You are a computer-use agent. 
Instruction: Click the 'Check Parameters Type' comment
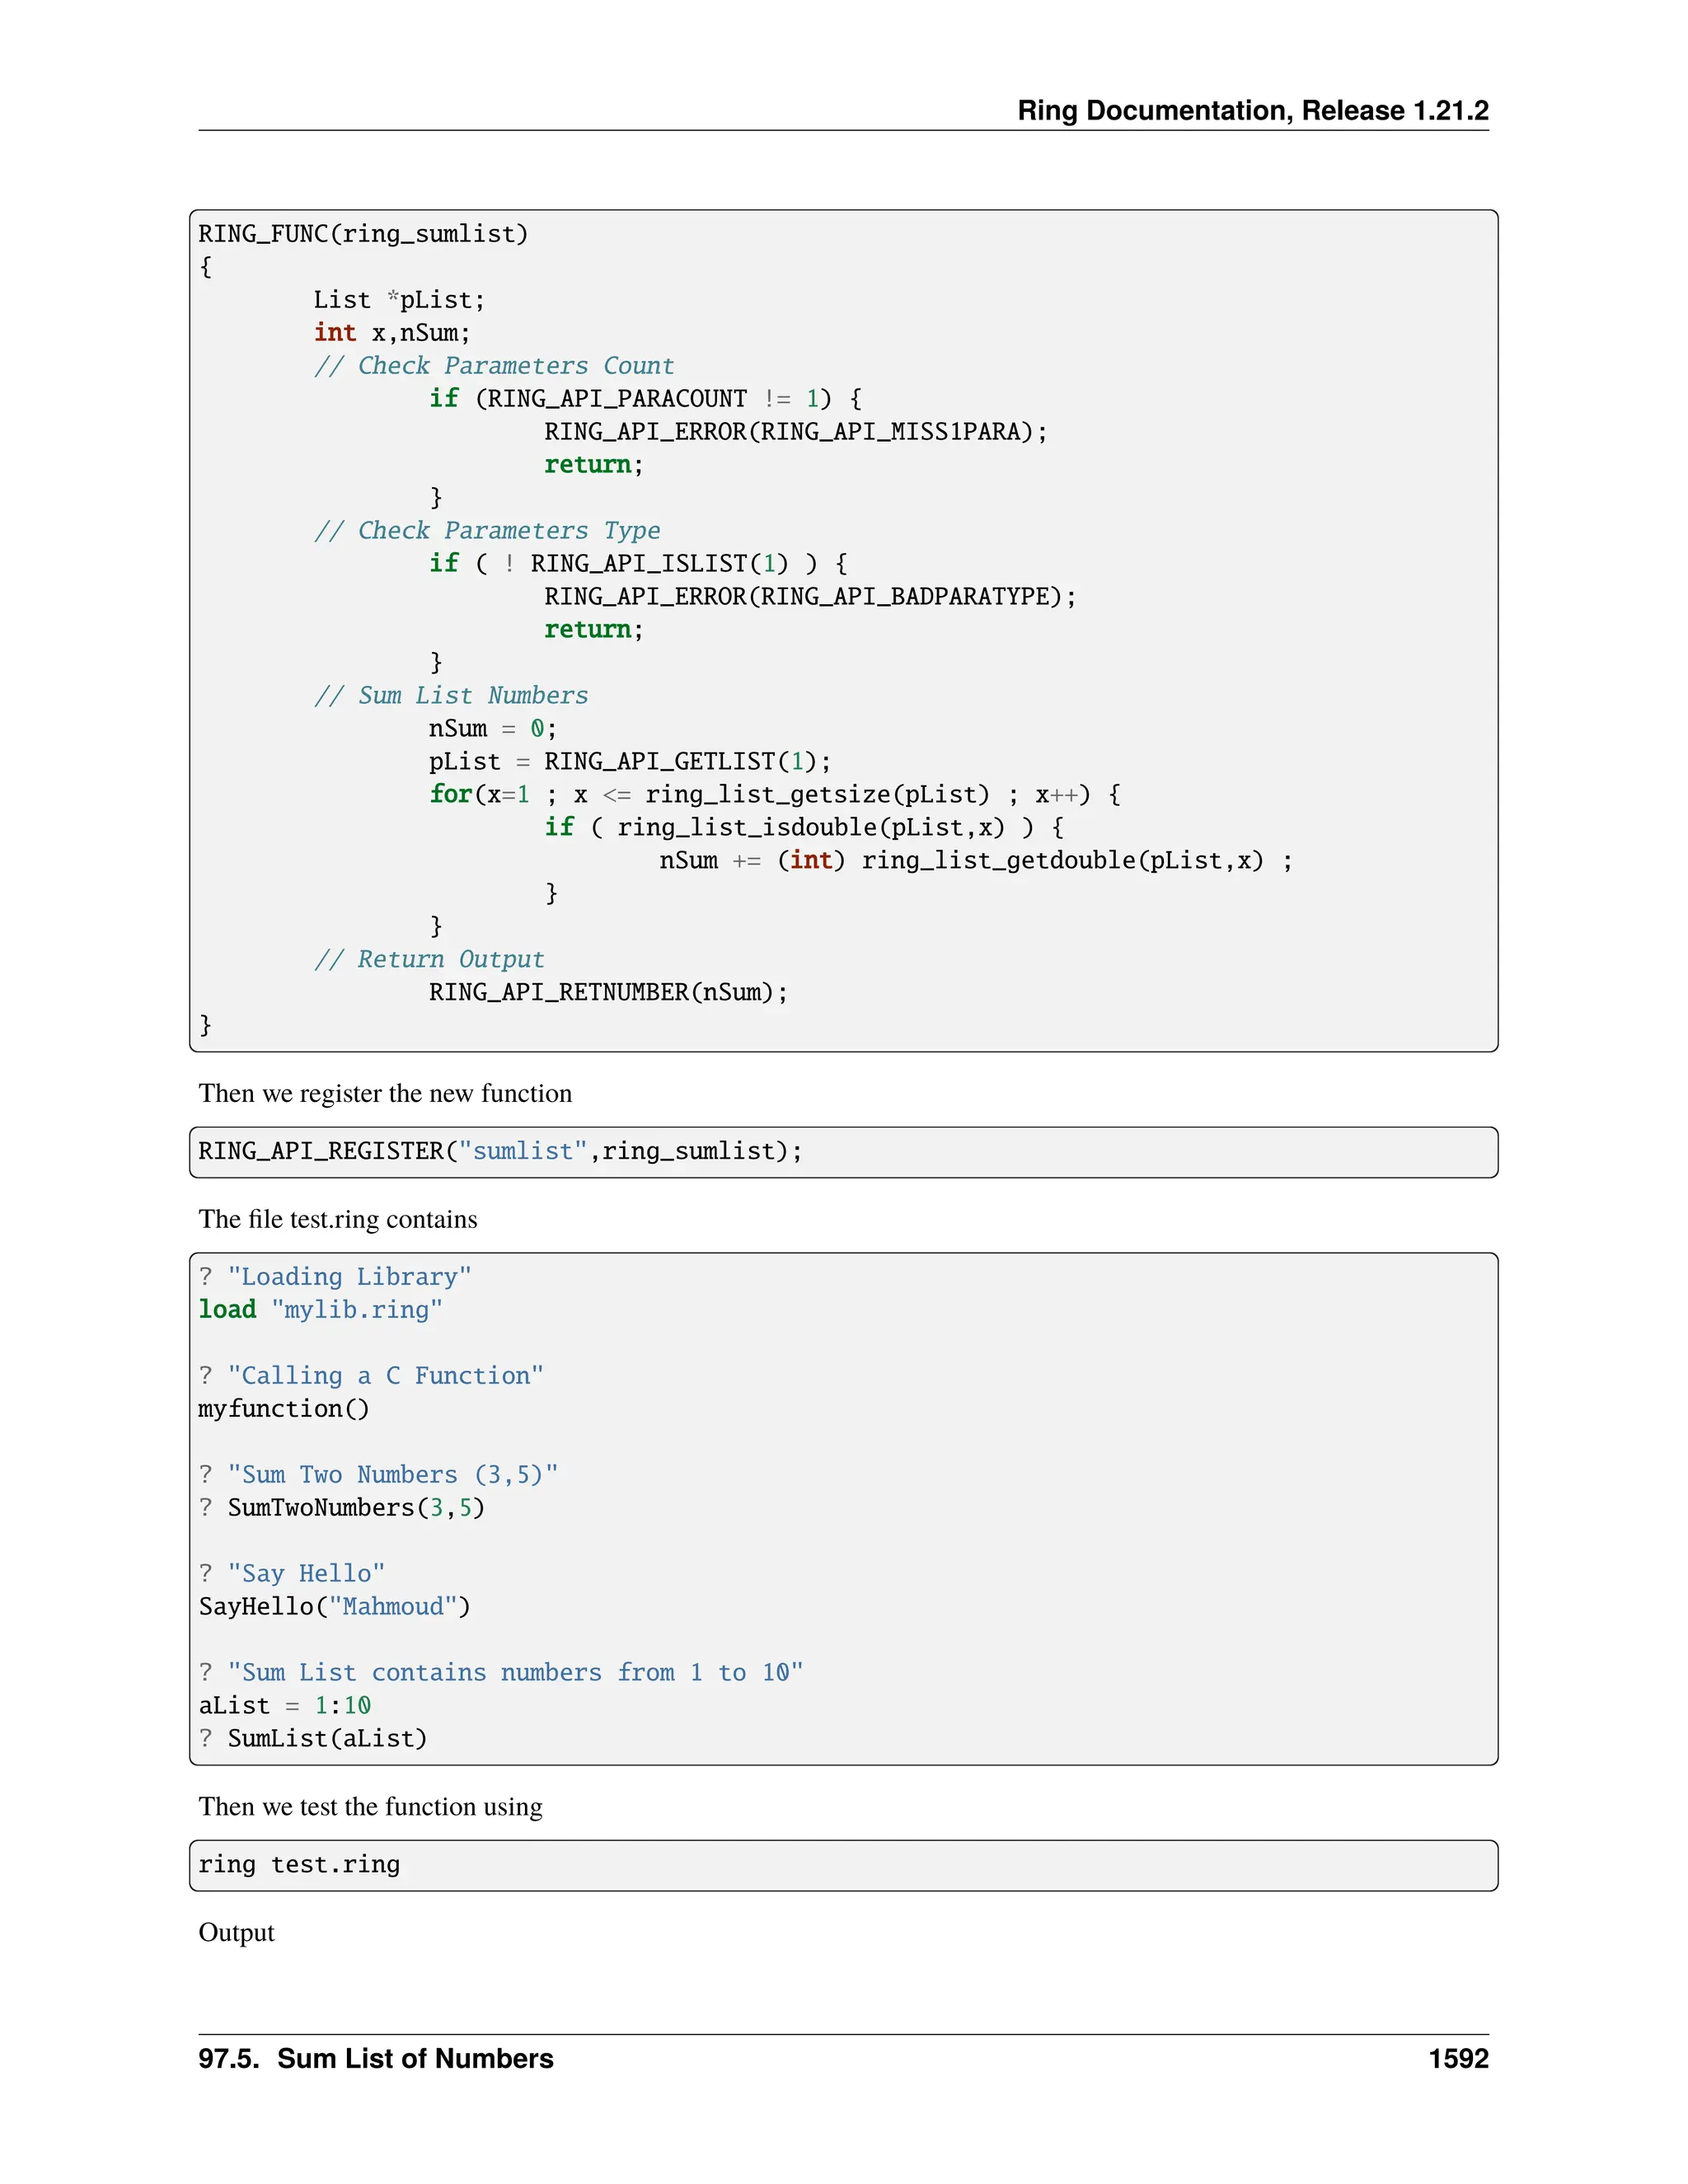[x=487, y=531]
